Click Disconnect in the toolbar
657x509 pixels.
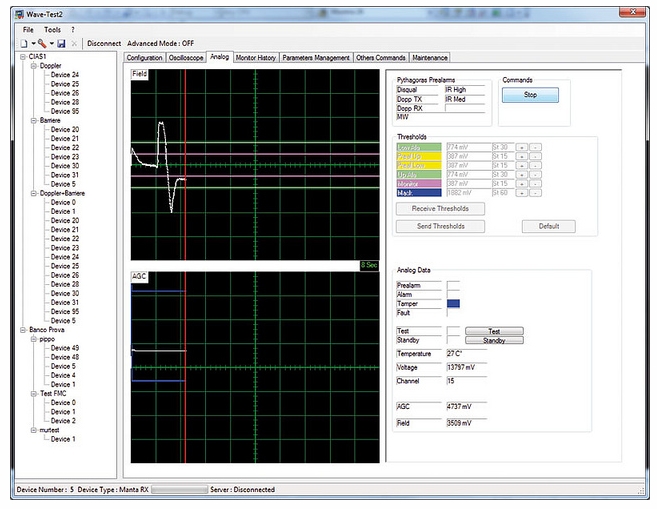104,44
